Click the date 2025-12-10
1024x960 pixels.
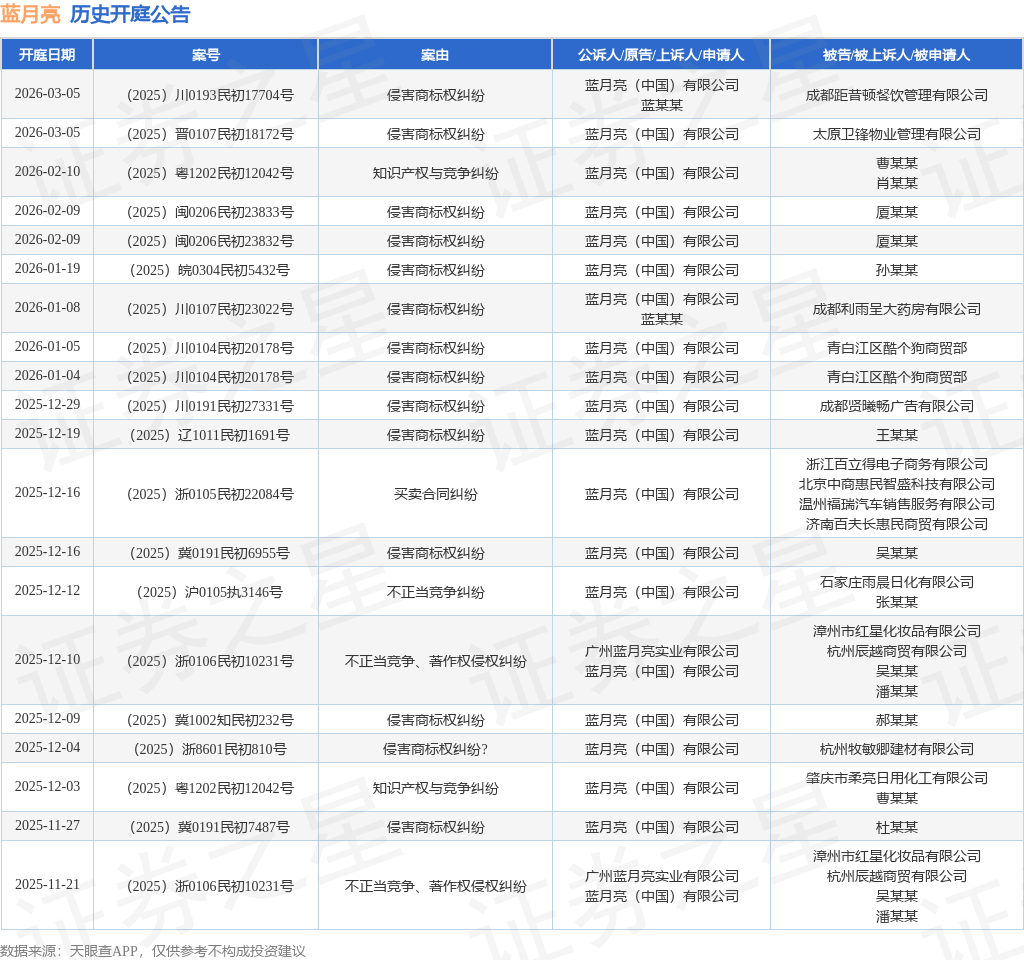point(47,659)
